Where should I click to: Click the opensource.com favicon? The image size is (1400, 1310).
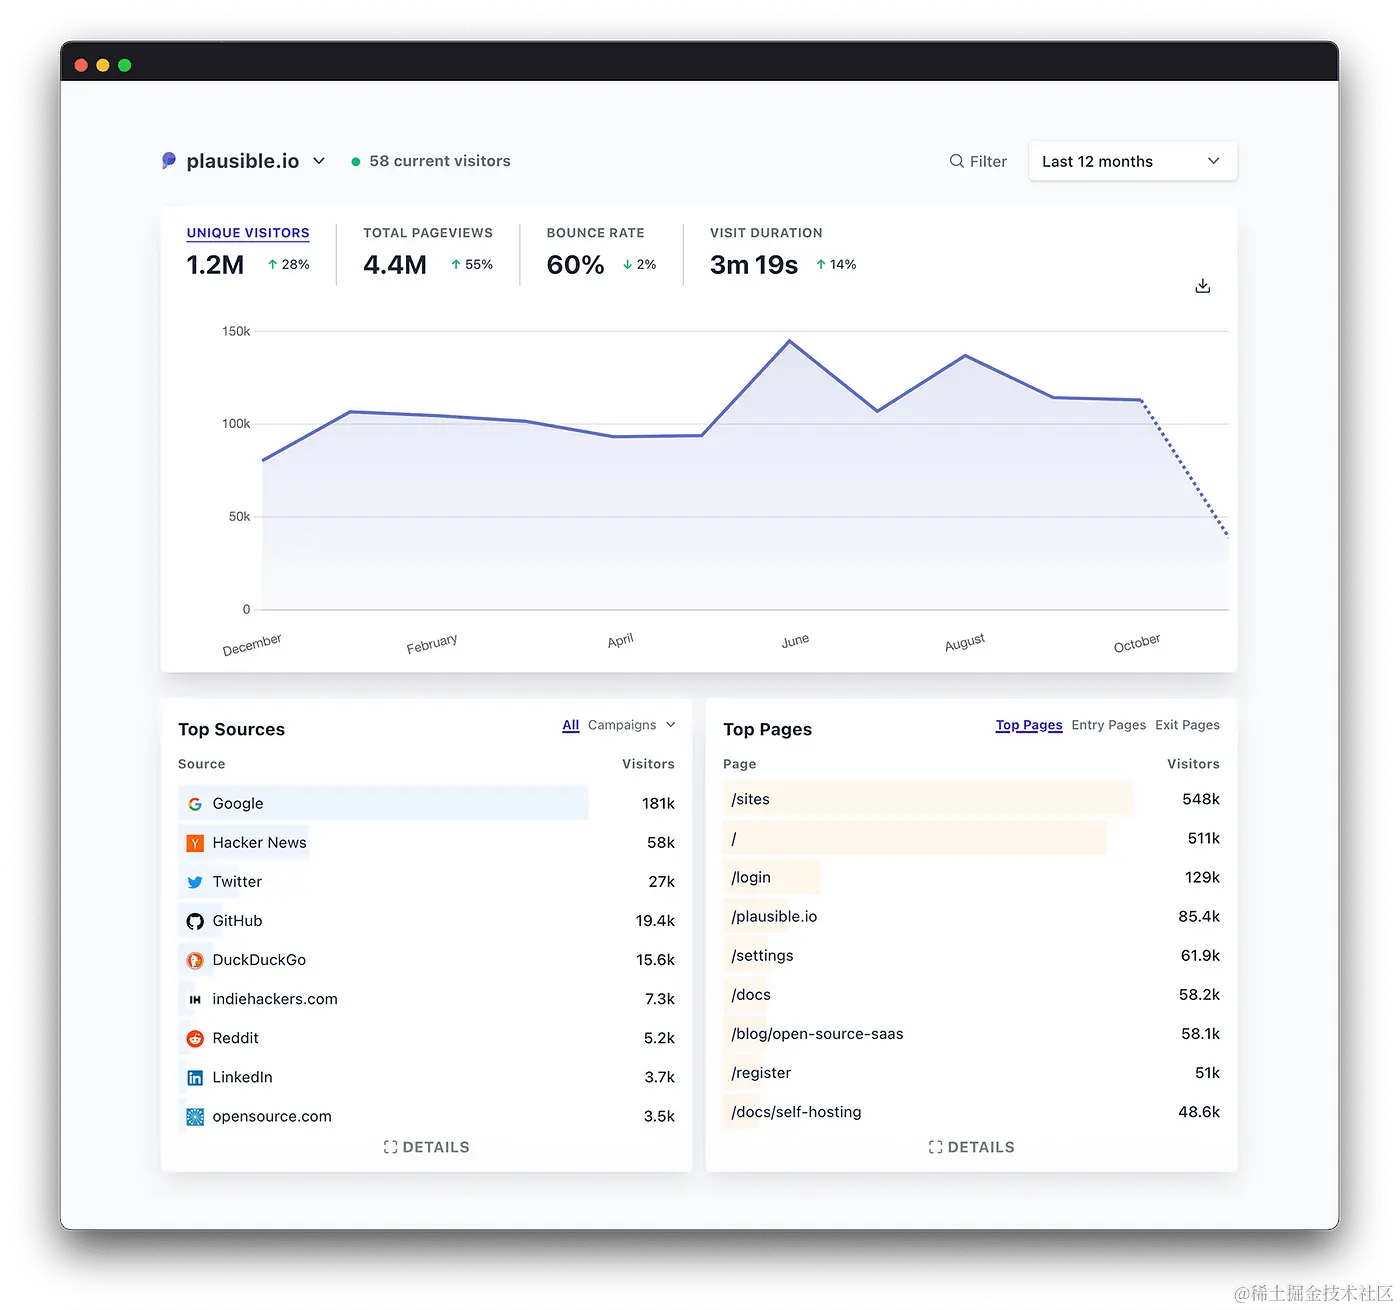[x=195, y=1117]
